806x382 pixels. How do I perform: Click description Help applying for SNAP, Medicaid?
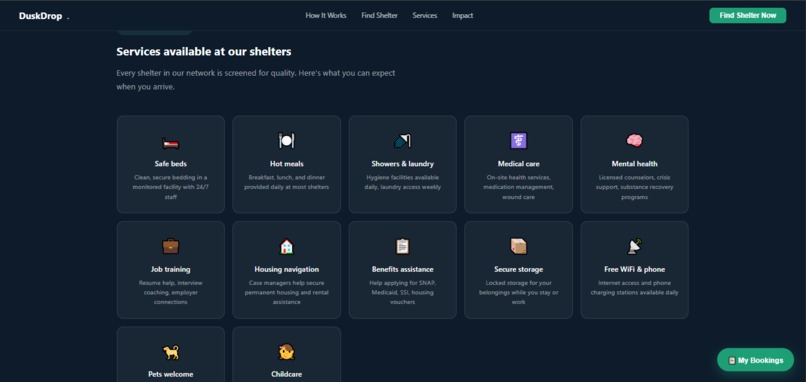click(x=402, y=293)
